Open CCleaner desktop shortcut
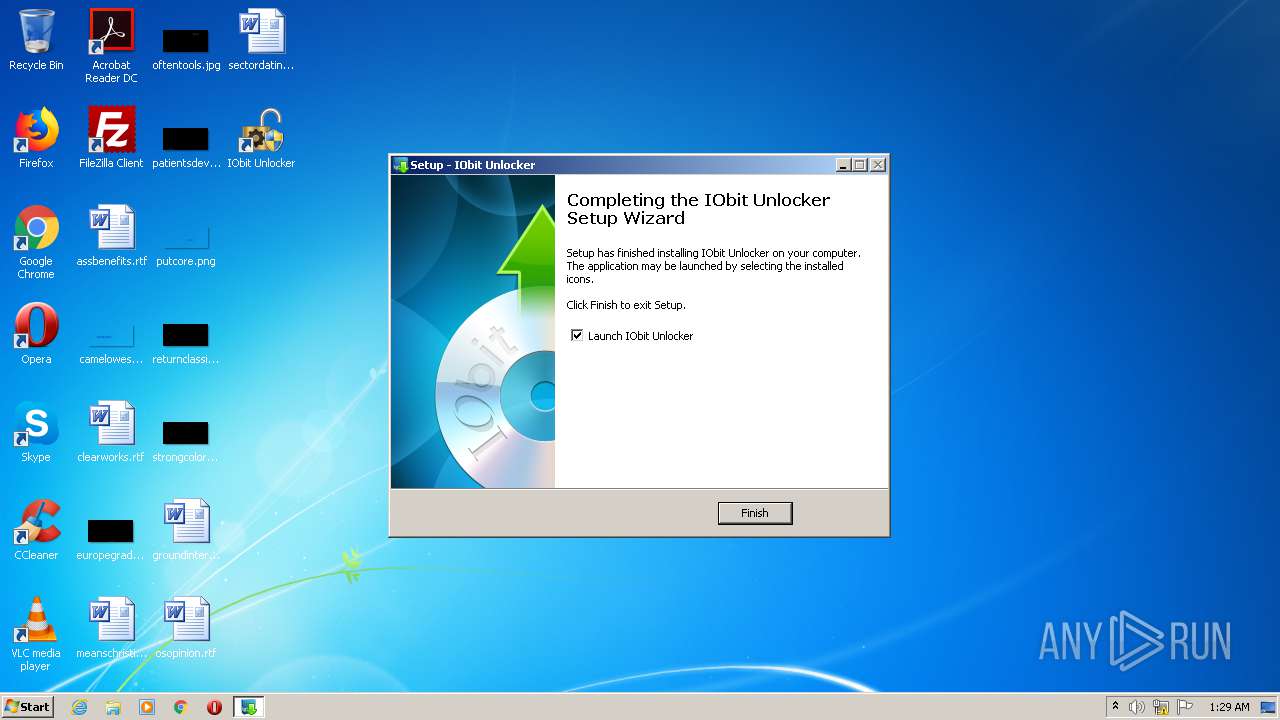The image size is (1280, 720). (36, 530)
